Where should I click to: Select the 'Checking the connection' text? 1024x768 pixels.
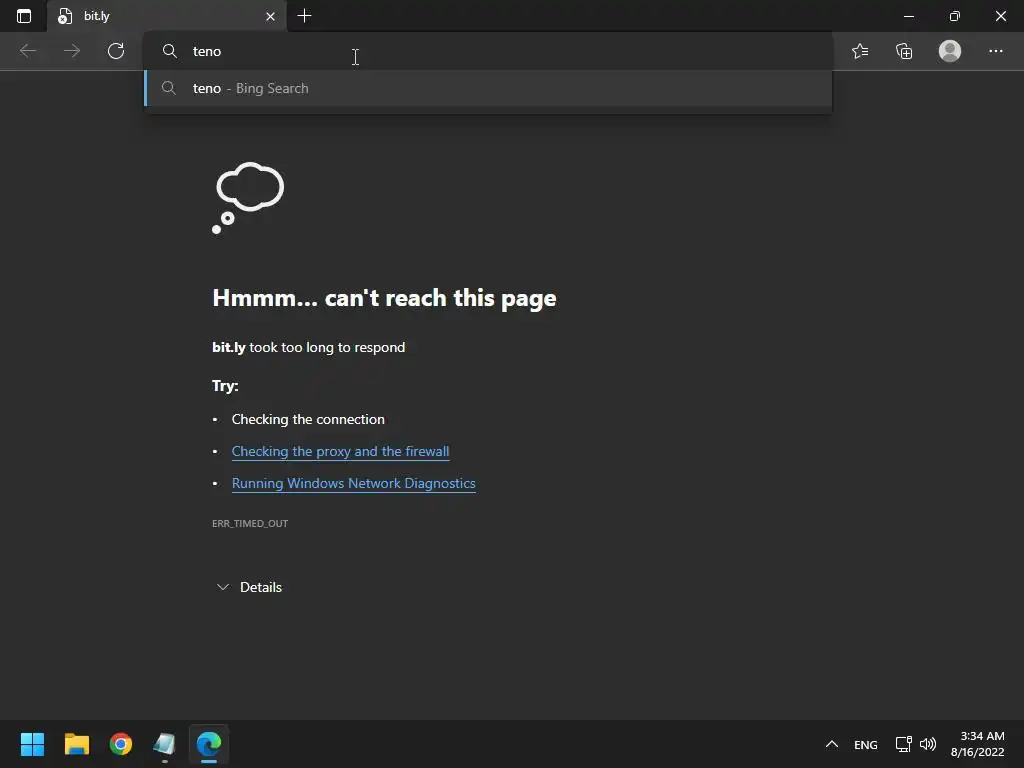click(308, 419)
